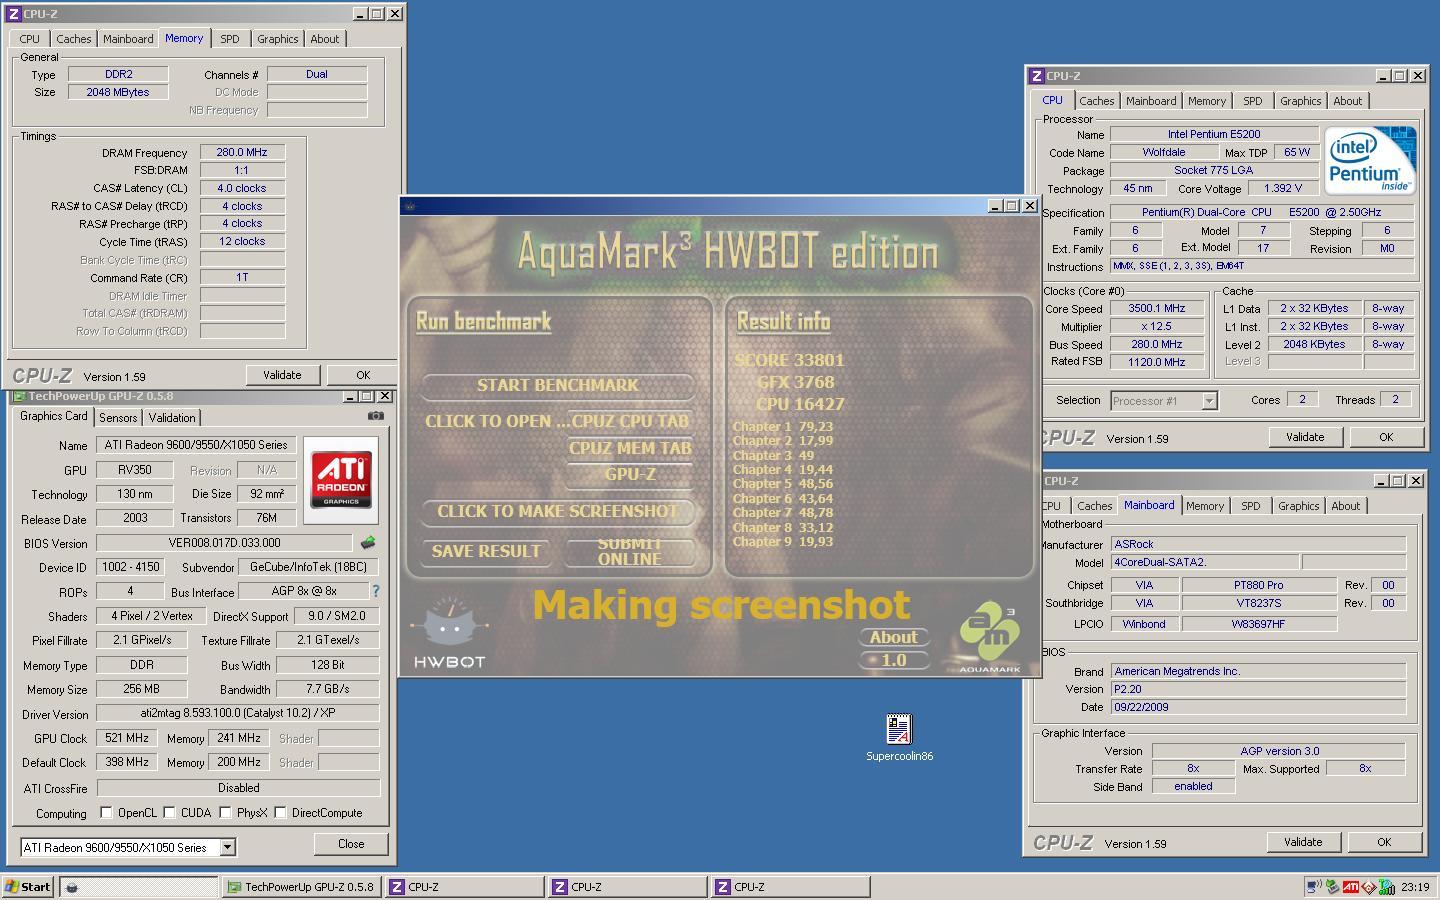
Task: Open the Windows Start menu
Action: pyautogui.click(x=28, y=886)
